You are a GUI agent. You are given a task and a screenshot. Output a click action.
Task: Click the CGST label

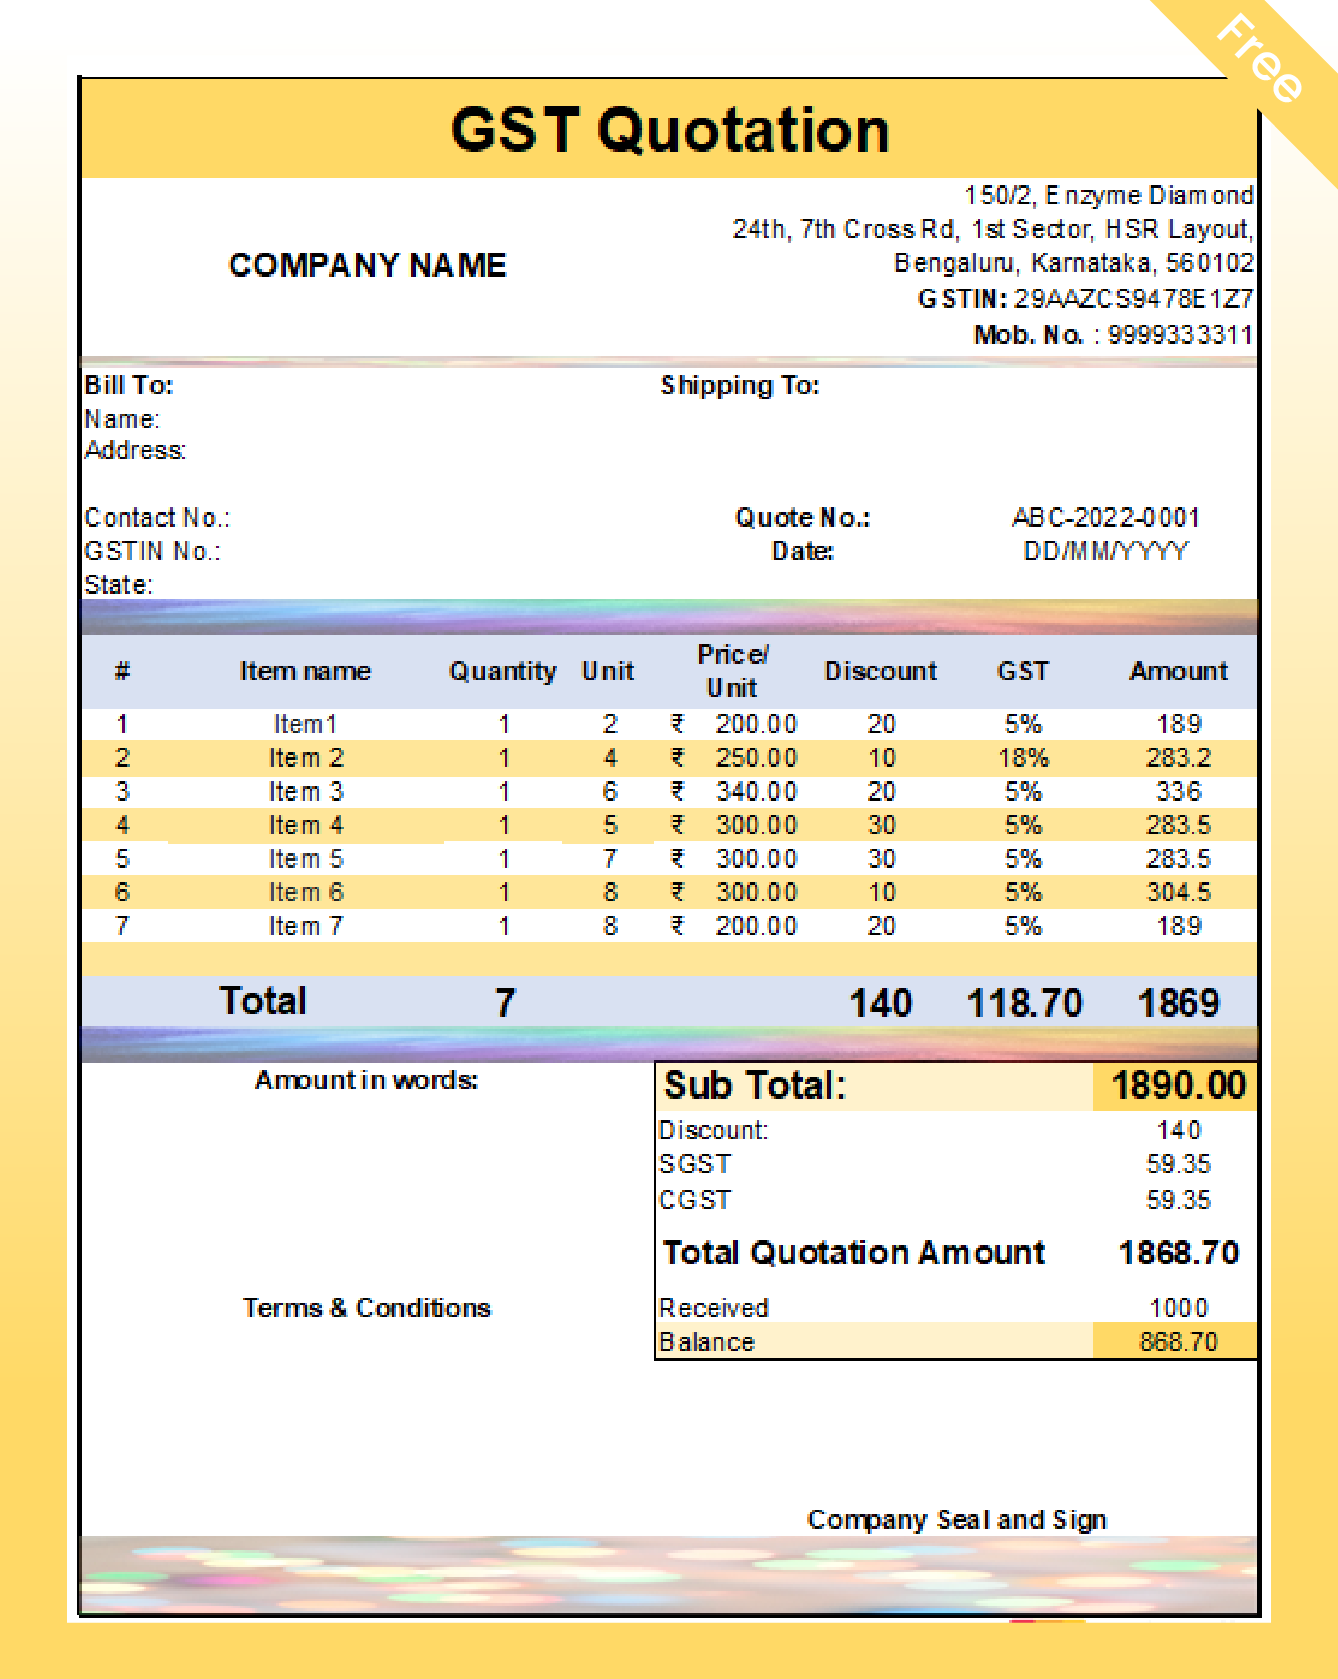point(695,1200)
